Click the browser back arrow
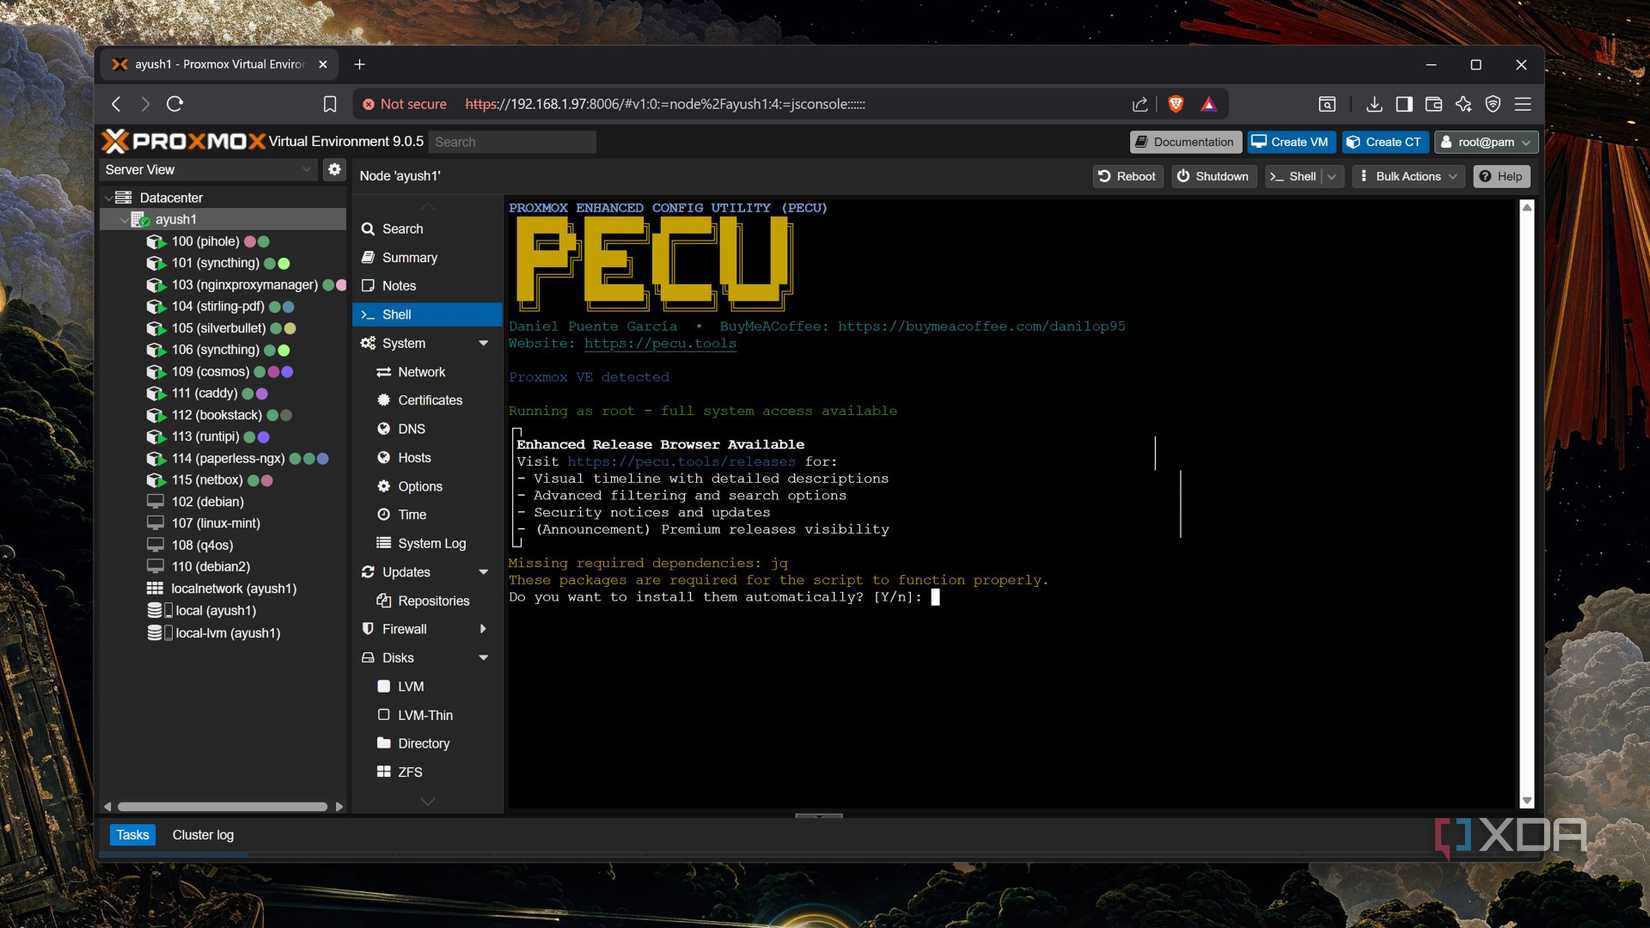 click(x=116, y=104)
